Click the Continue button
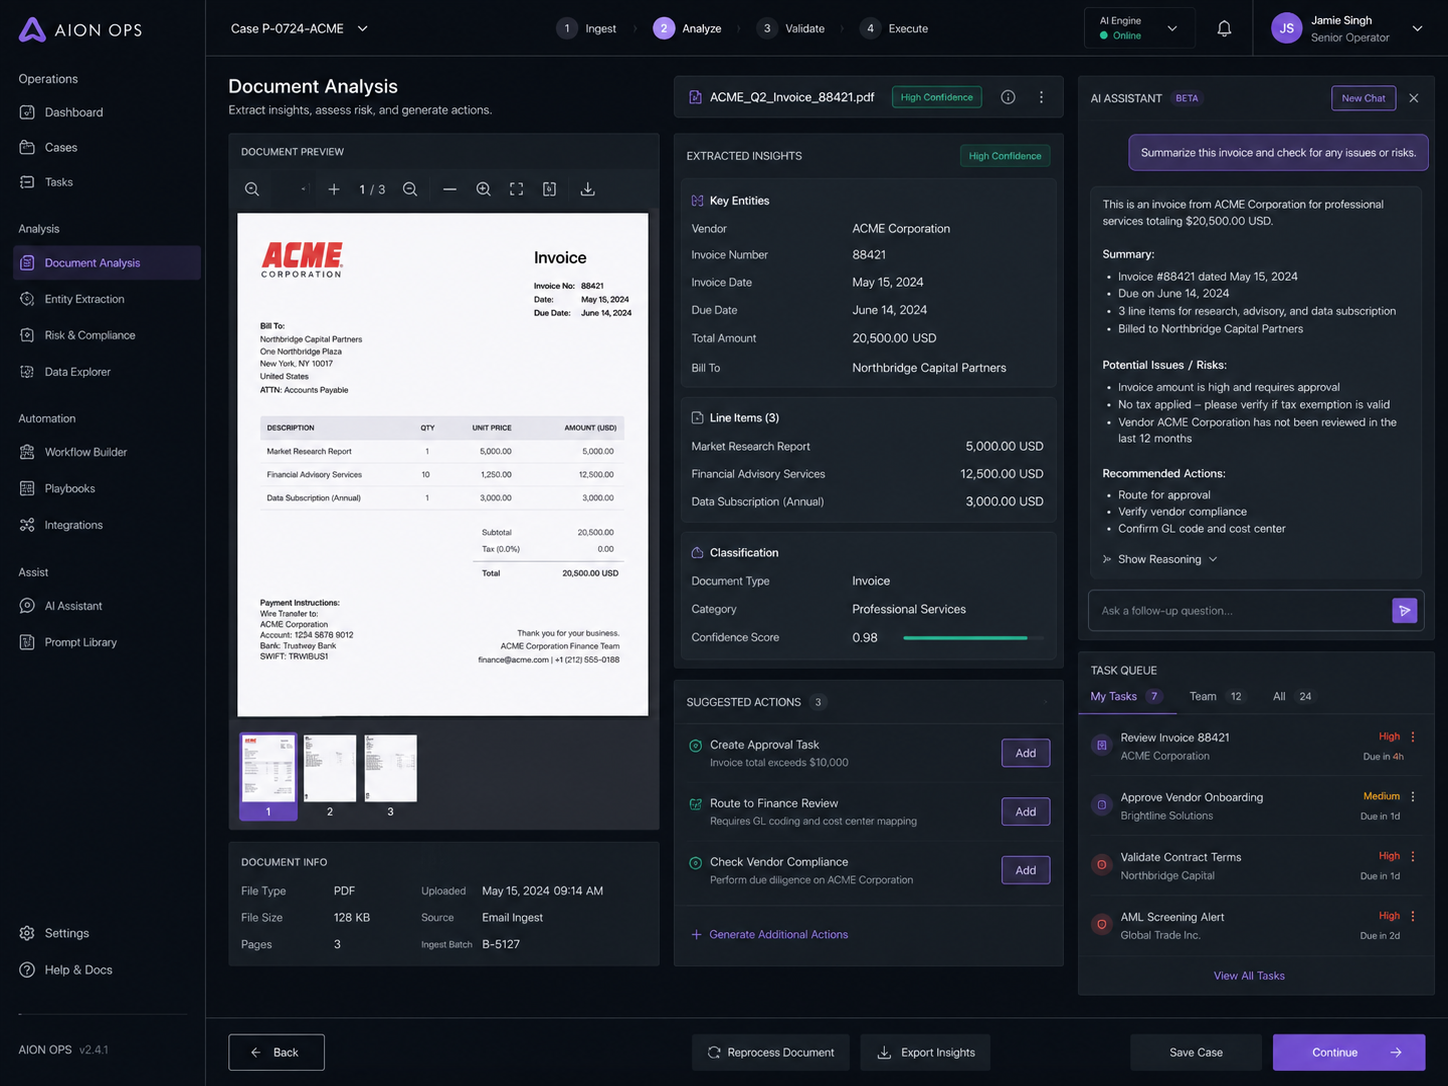The image size is (1448, 1086). tap(1349, 1052)
